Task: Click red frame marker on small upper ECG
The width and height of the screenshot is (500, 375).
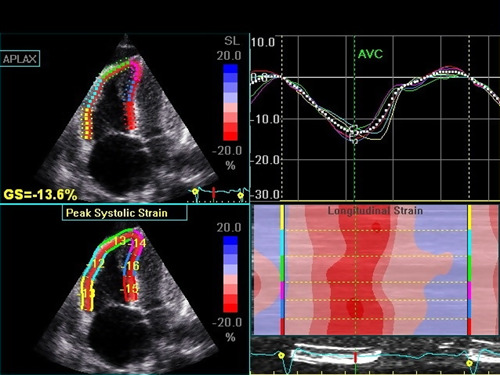Action: click(x=213, y=194)
